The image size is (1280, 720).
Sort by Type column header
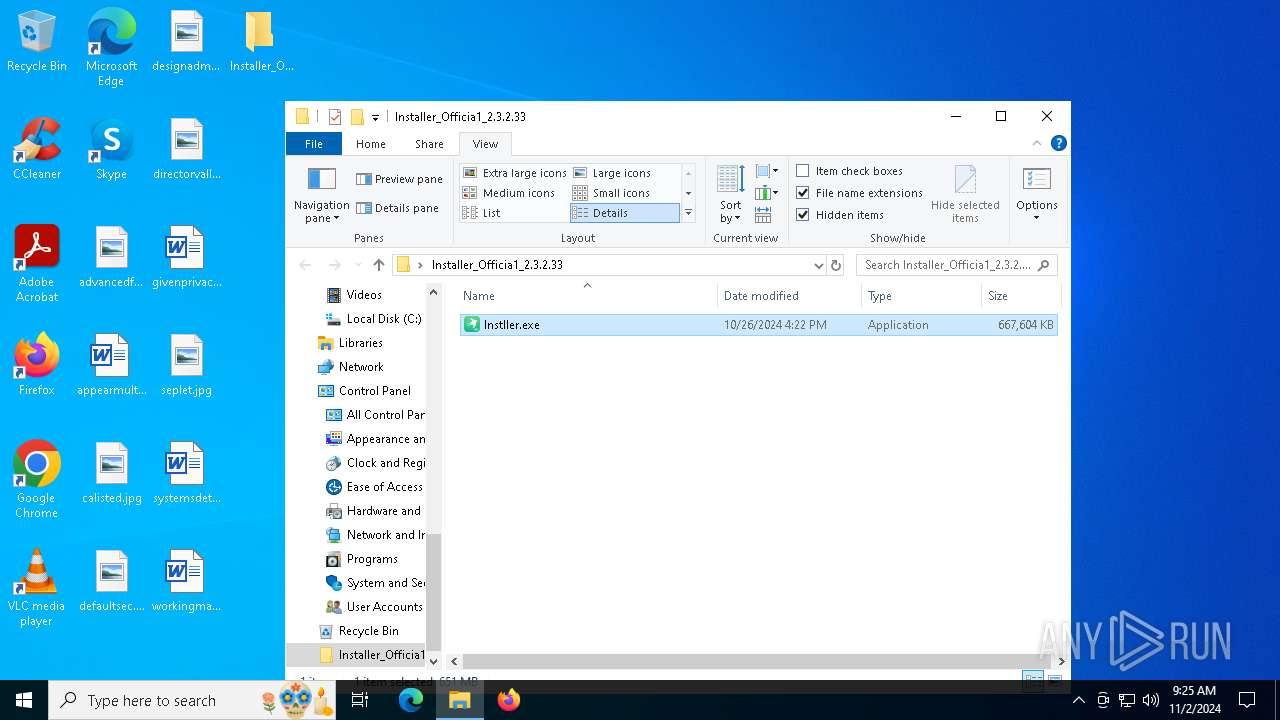921,296
